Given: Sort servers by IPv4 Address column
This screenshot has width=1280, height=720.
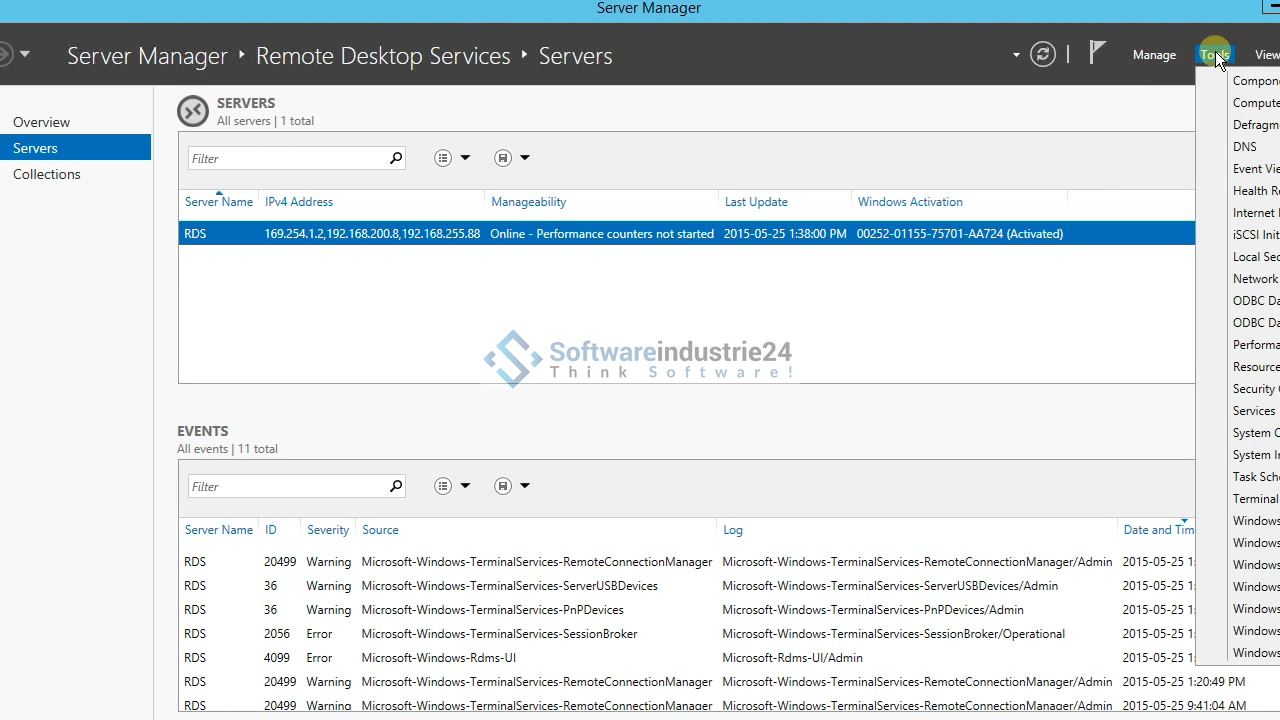Looking at the screenshot, I should tap(299, 202).
